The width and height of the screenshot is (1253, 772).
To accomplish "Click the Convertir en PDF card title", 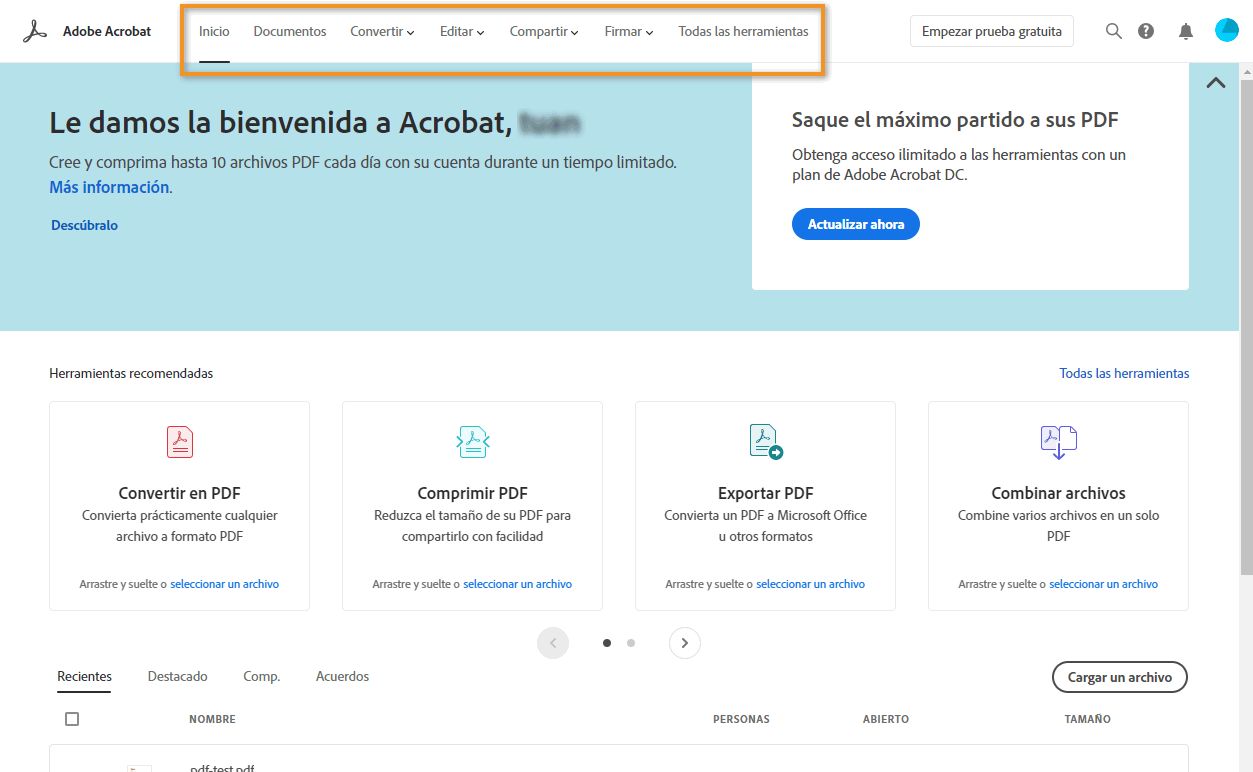I will (179, 493).
